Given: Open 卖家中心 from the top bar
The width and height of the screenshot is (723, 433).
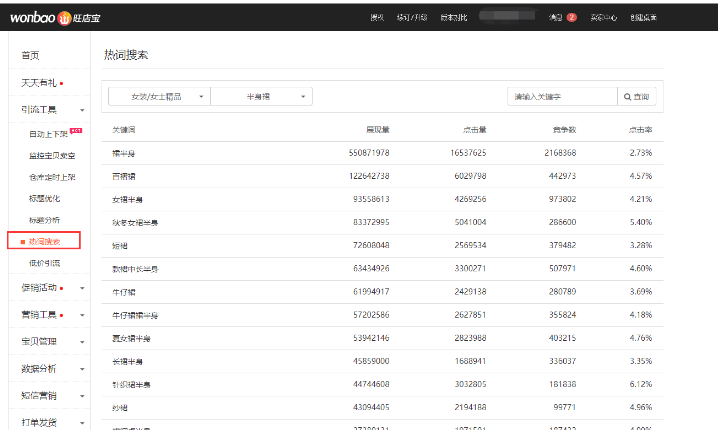Looking at the screenshot, I should (604, 17).
